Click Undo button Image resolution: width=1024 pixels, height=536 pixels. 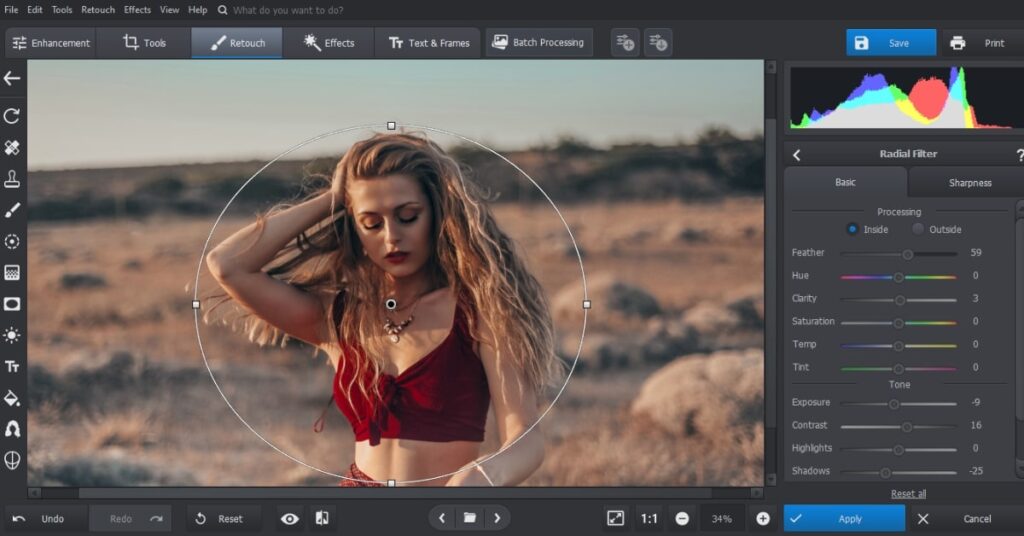(42, 519)
